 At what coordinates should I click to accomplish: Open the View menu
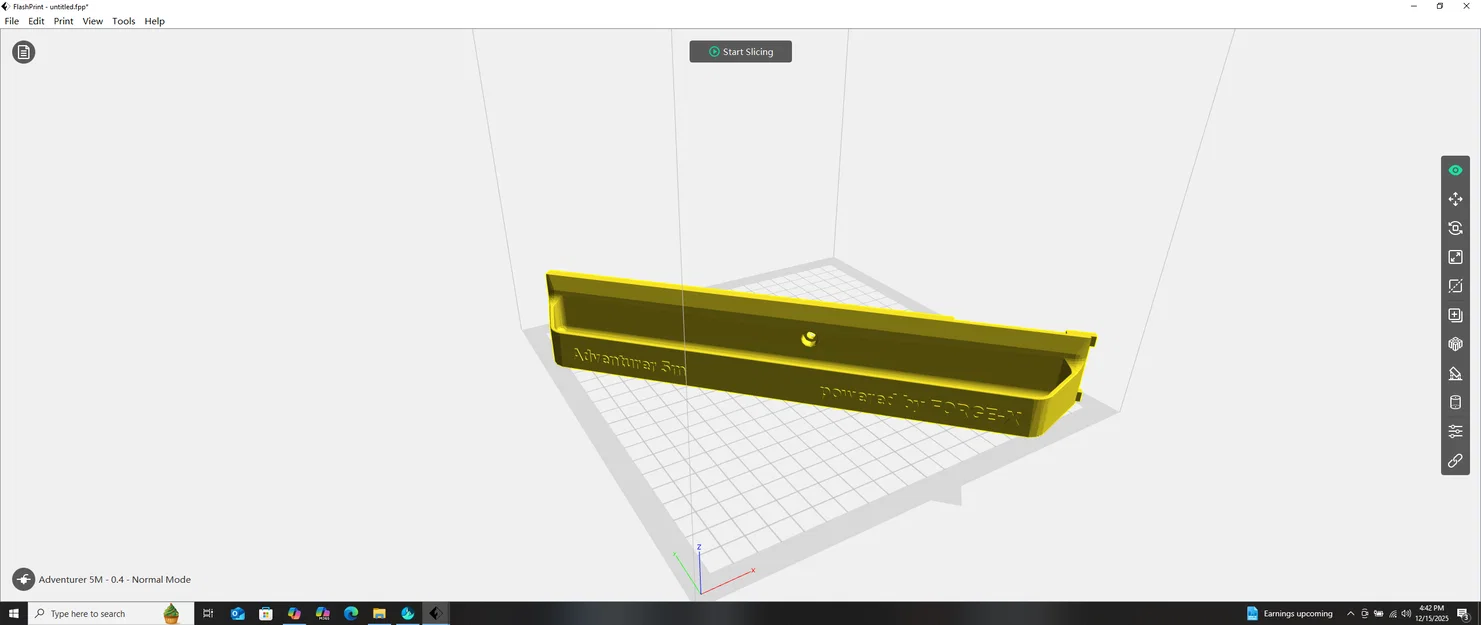[92, 21]
